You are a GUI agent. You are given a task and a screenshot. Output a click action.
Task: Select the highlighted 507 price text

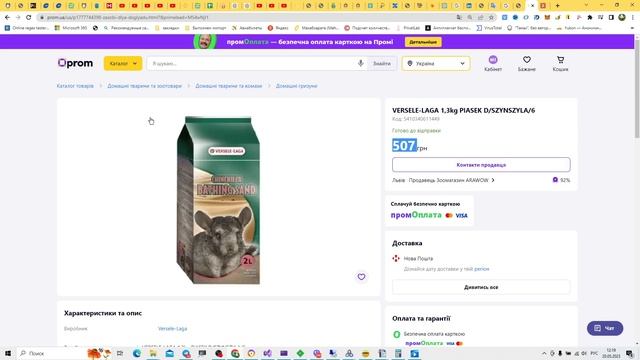404,145
